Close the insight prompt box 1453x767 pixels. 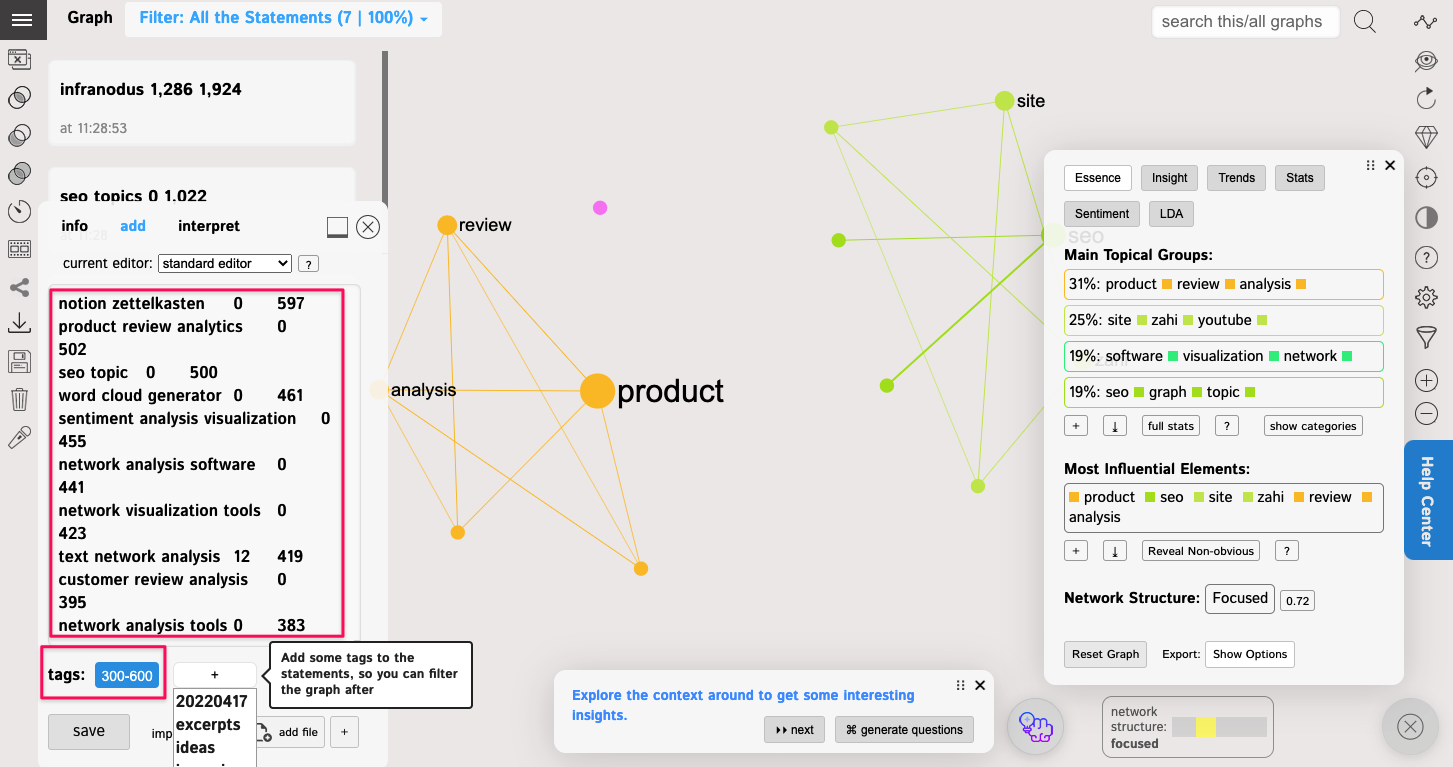point(980,685)
